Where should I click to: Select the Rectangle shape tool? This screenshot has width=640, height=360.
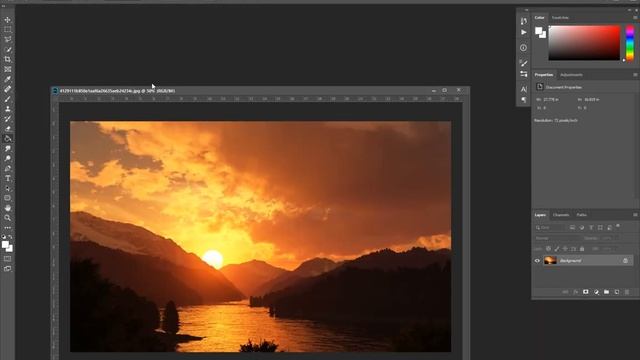(x=7, y=198)
